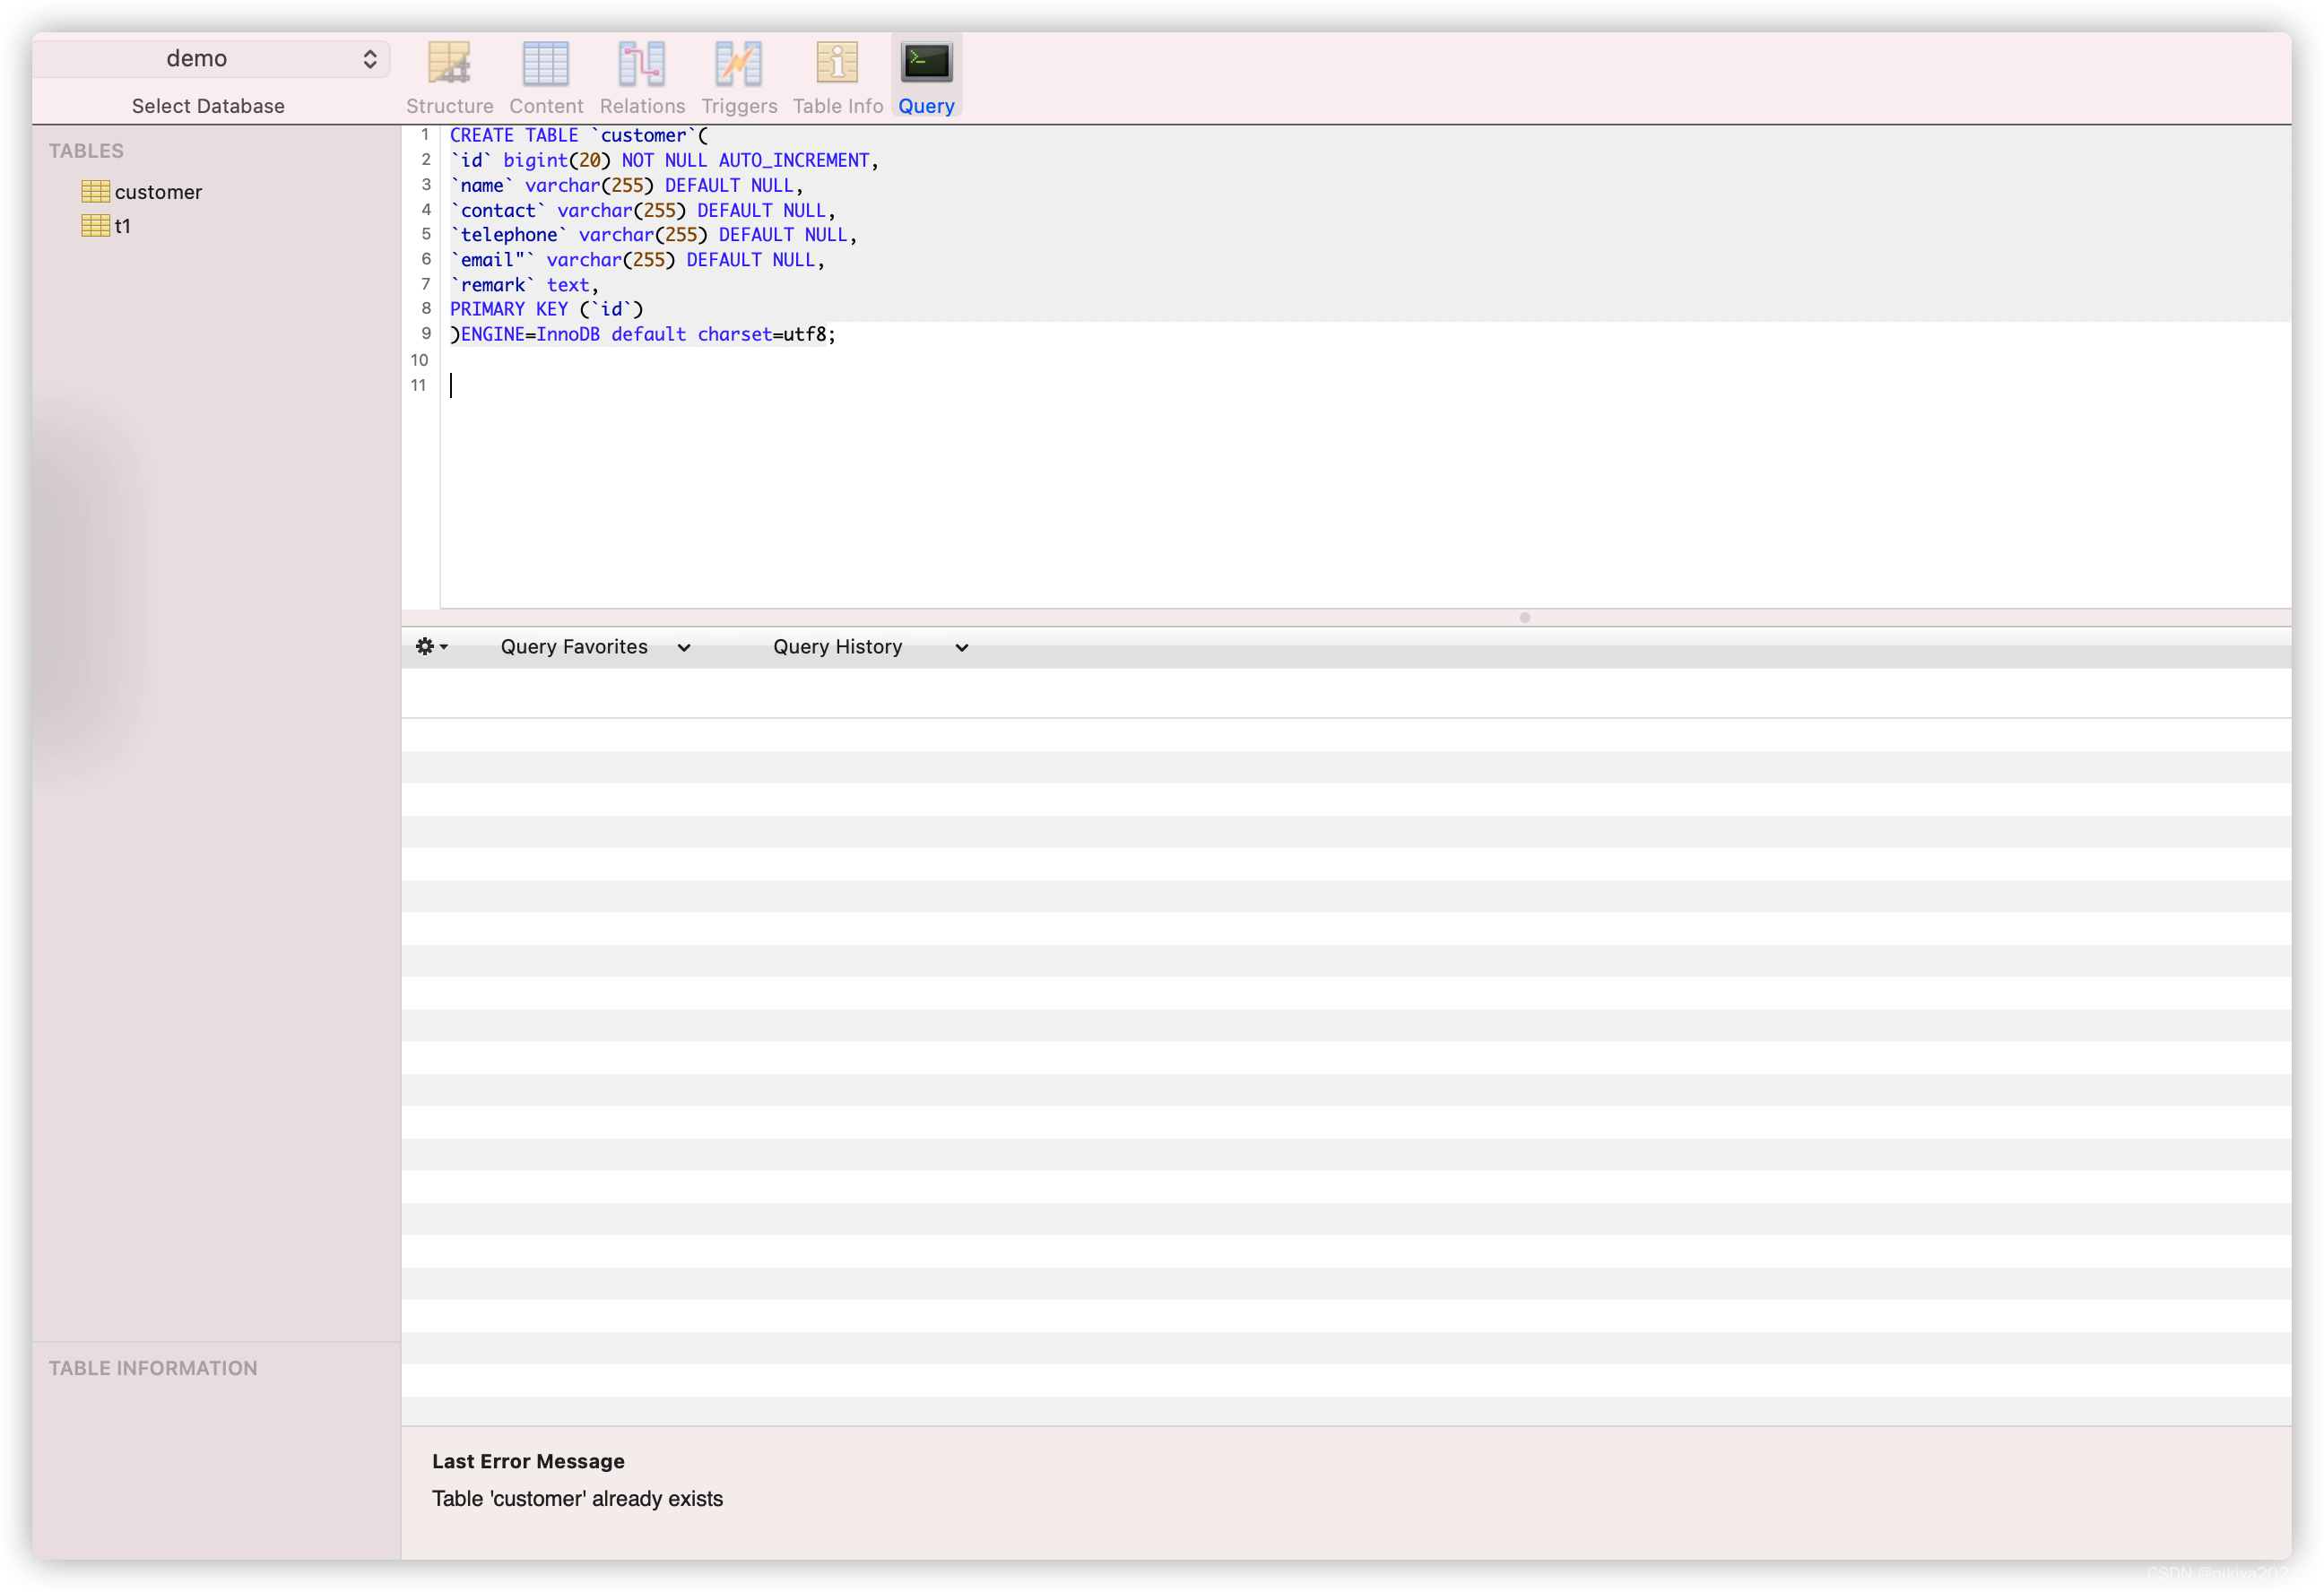The width and height of the screenshot is (2324, 1592).
Task: Click the Query Favorites menu label
Action: click(x=574, y=646)
